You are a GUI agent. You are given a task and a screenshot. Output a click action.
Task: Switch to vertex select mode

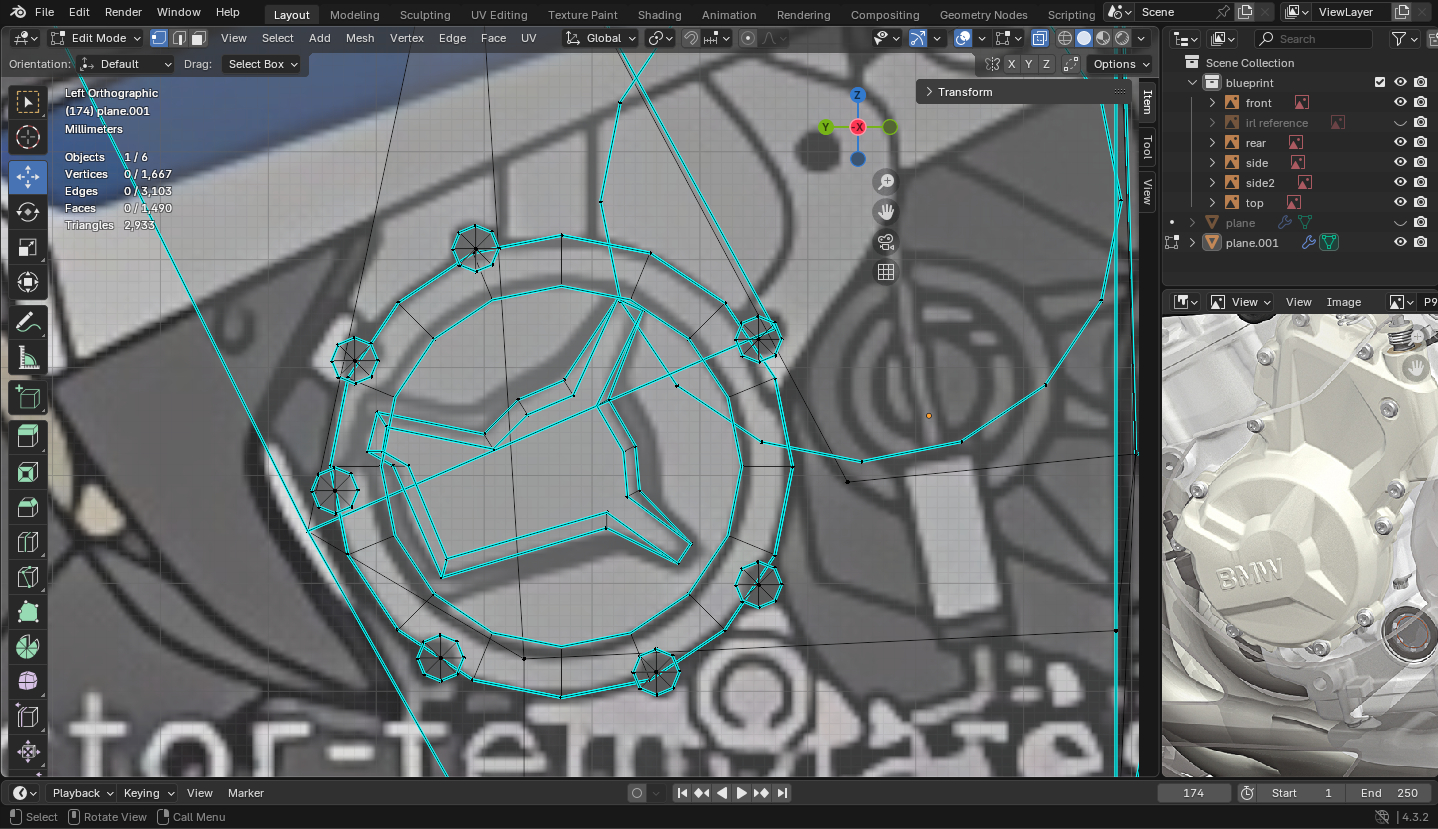pos(159,38)
